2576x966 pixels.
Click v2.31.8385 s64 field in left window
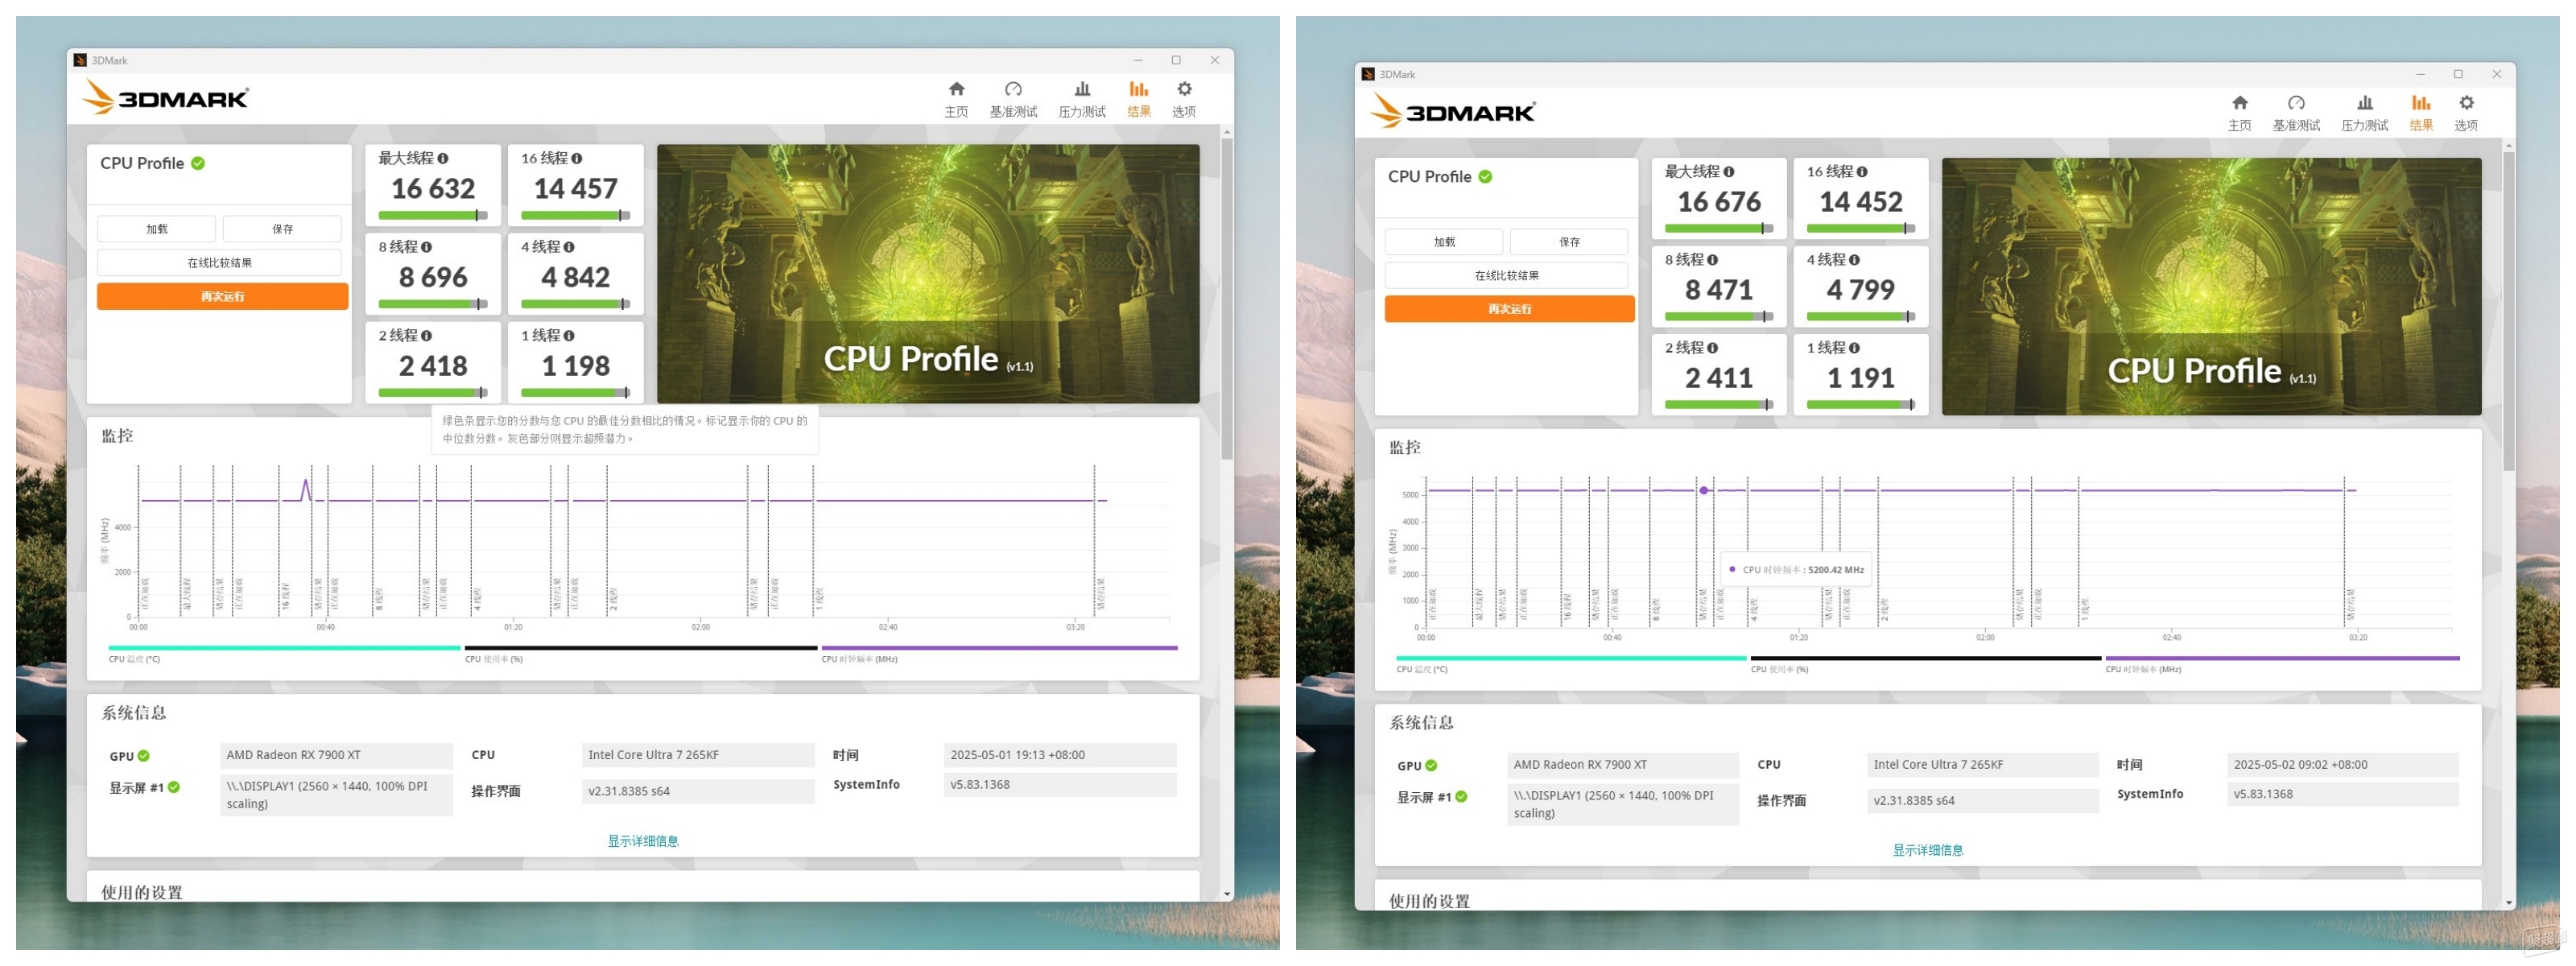[x=698, y=792]
